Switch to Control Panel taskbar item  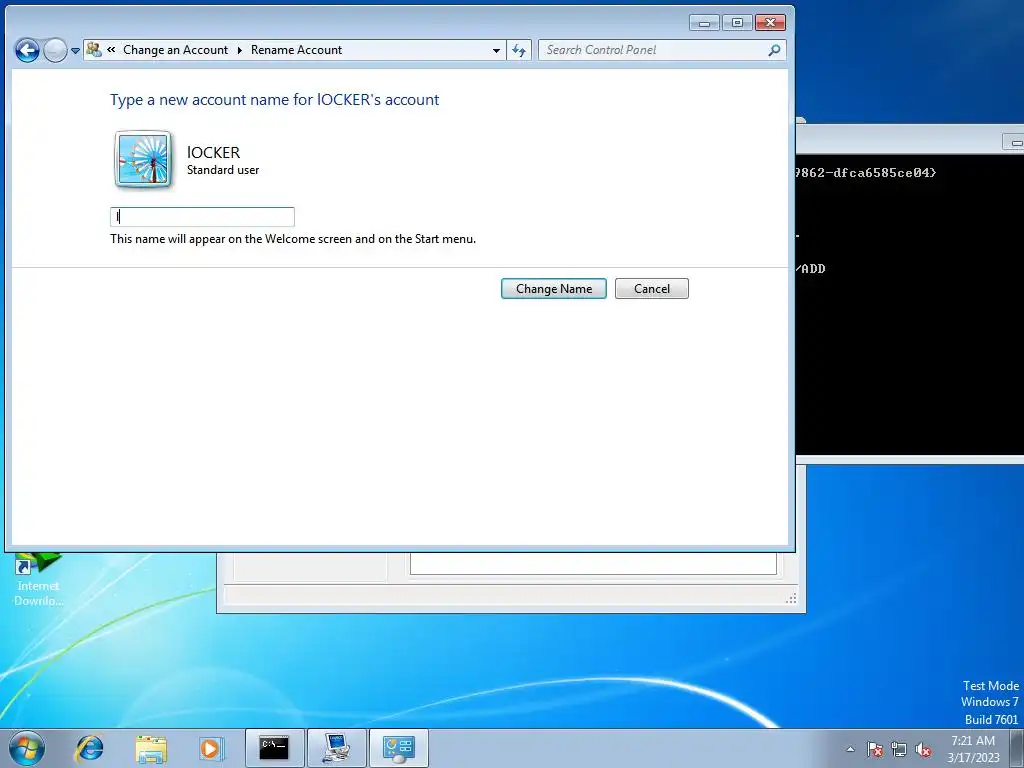point(399,748)
